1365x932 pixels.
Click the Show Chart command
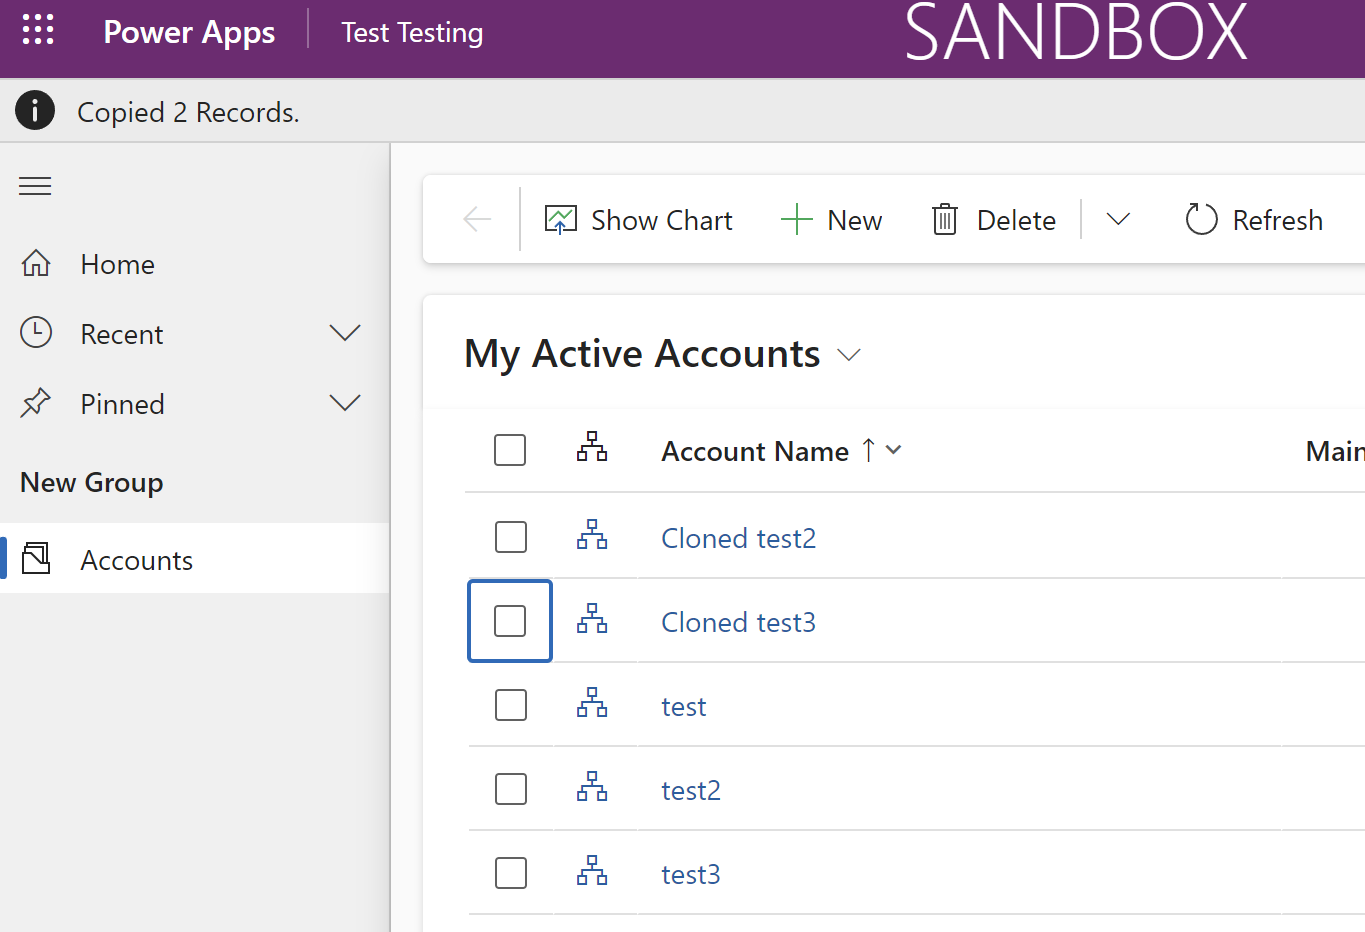tap(638, 220)
